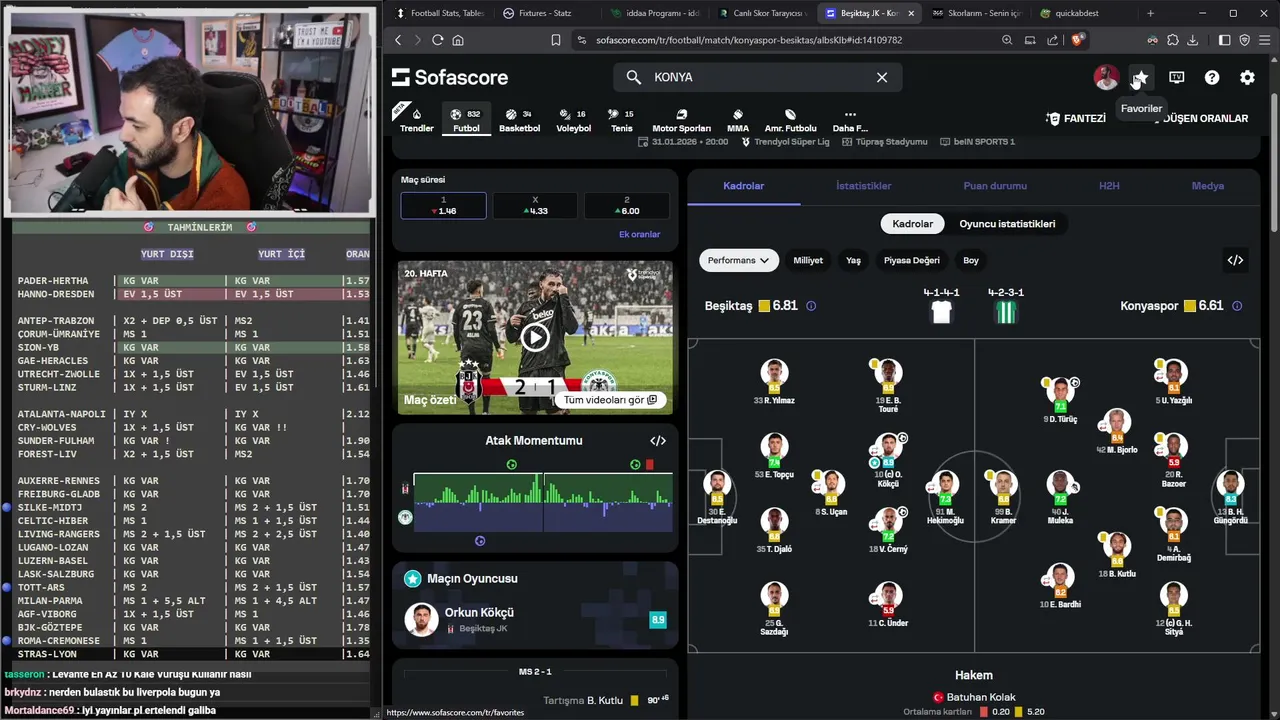
Task: Open player R. Yılmaz on pitch
Action: 773,381
